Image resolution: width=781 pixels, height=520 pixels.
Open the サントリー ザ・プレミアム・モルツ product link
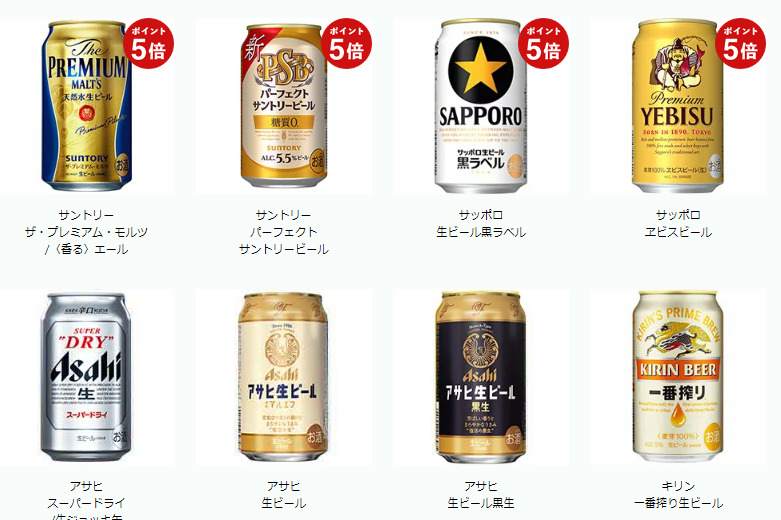tap(86, 232)
